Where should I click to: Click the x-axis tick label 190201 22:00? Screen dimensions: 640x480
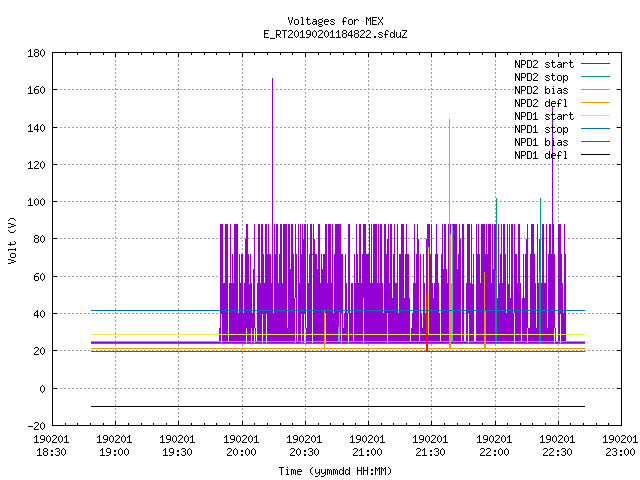coord(494,445)
